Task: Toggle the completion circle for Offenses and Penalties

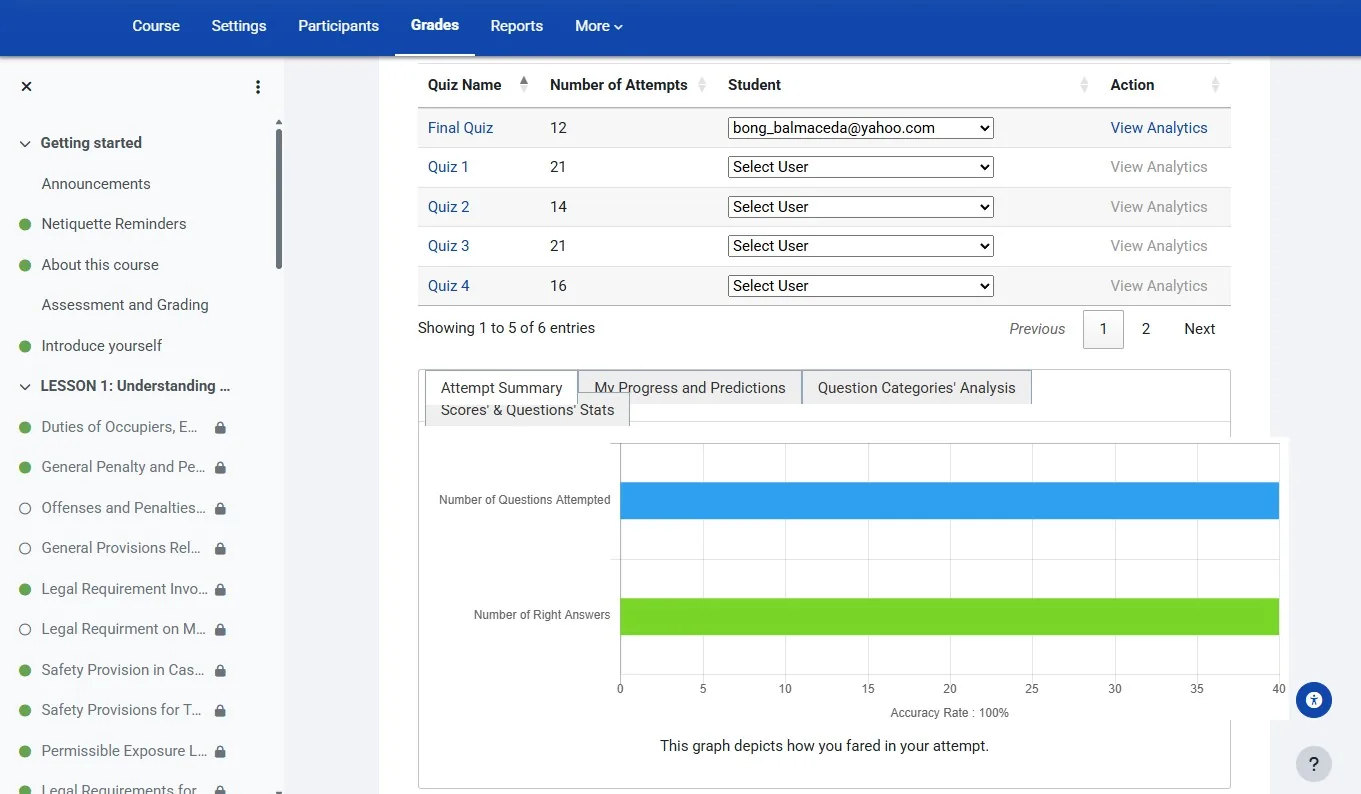Action: point(26,507)
